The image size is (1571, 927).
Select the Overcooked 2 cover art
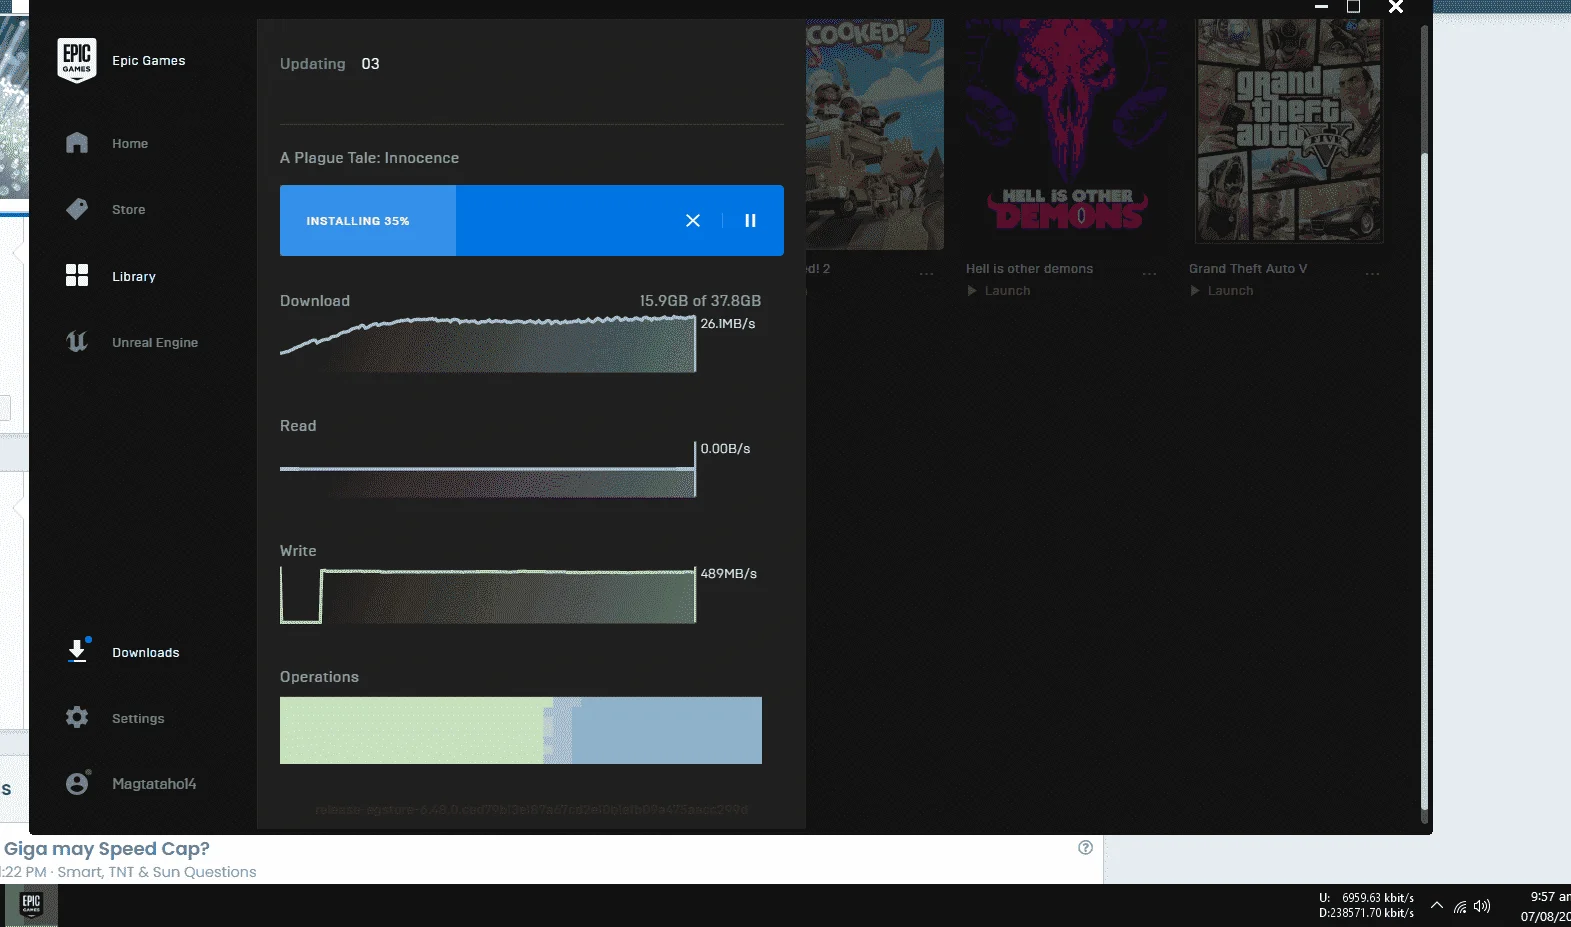point(875,134)
